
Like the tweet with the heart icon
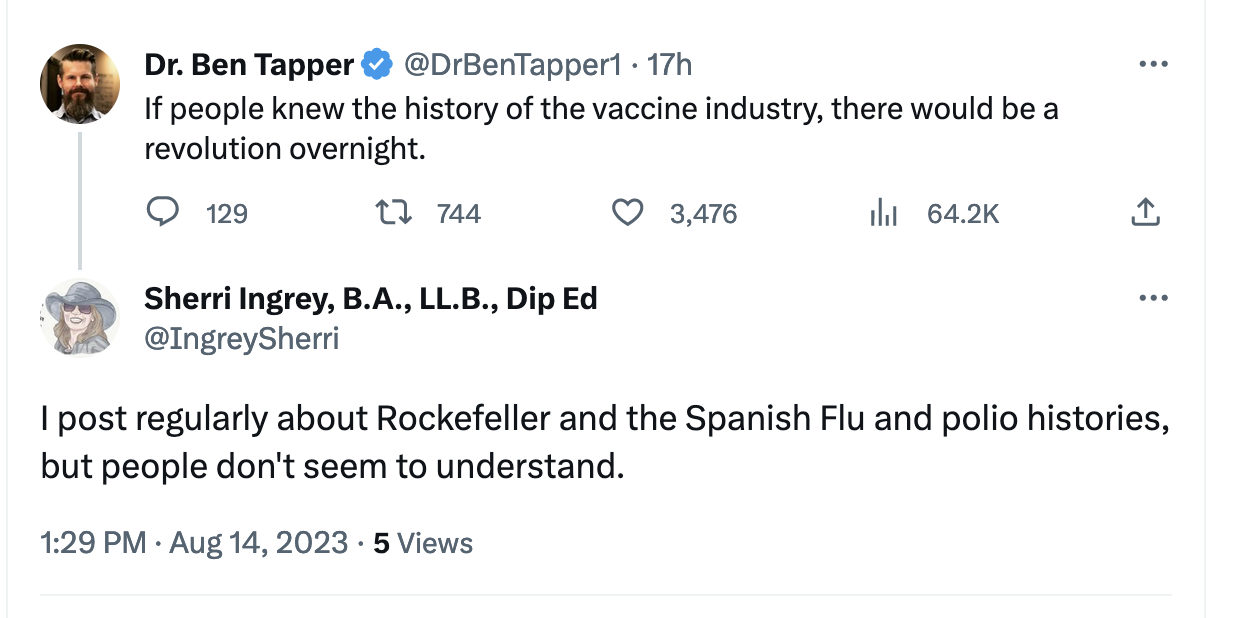(627, 213)
